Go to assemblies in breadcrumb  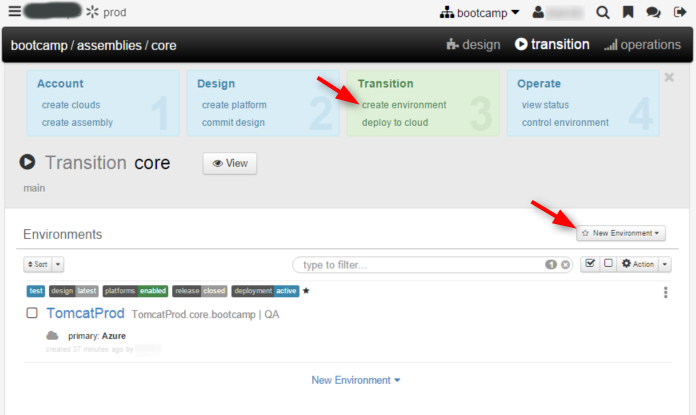(109, 45)
